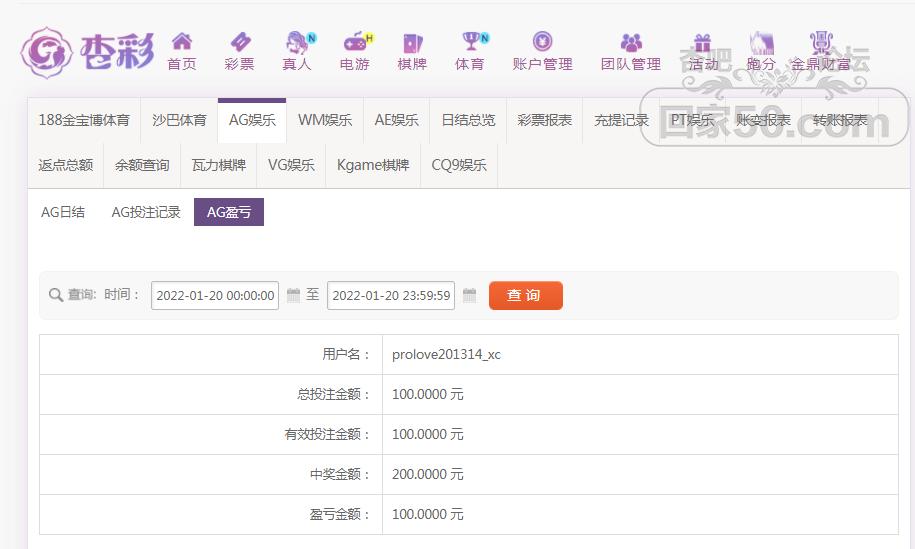Open 账变报表 tab
Image resolution: width=915 pixels, height=549 pixels.
tap(763, 120)
